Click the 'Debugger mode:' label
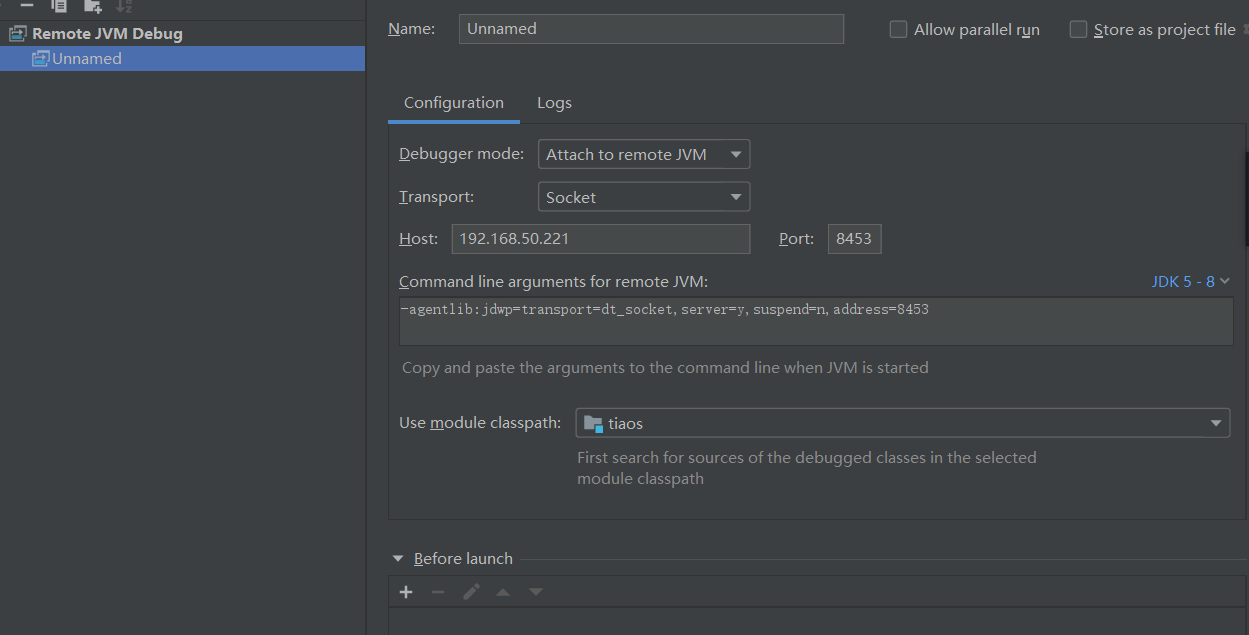The height and width of the screenshot is (635, 1249). click(x=461, y=154)
